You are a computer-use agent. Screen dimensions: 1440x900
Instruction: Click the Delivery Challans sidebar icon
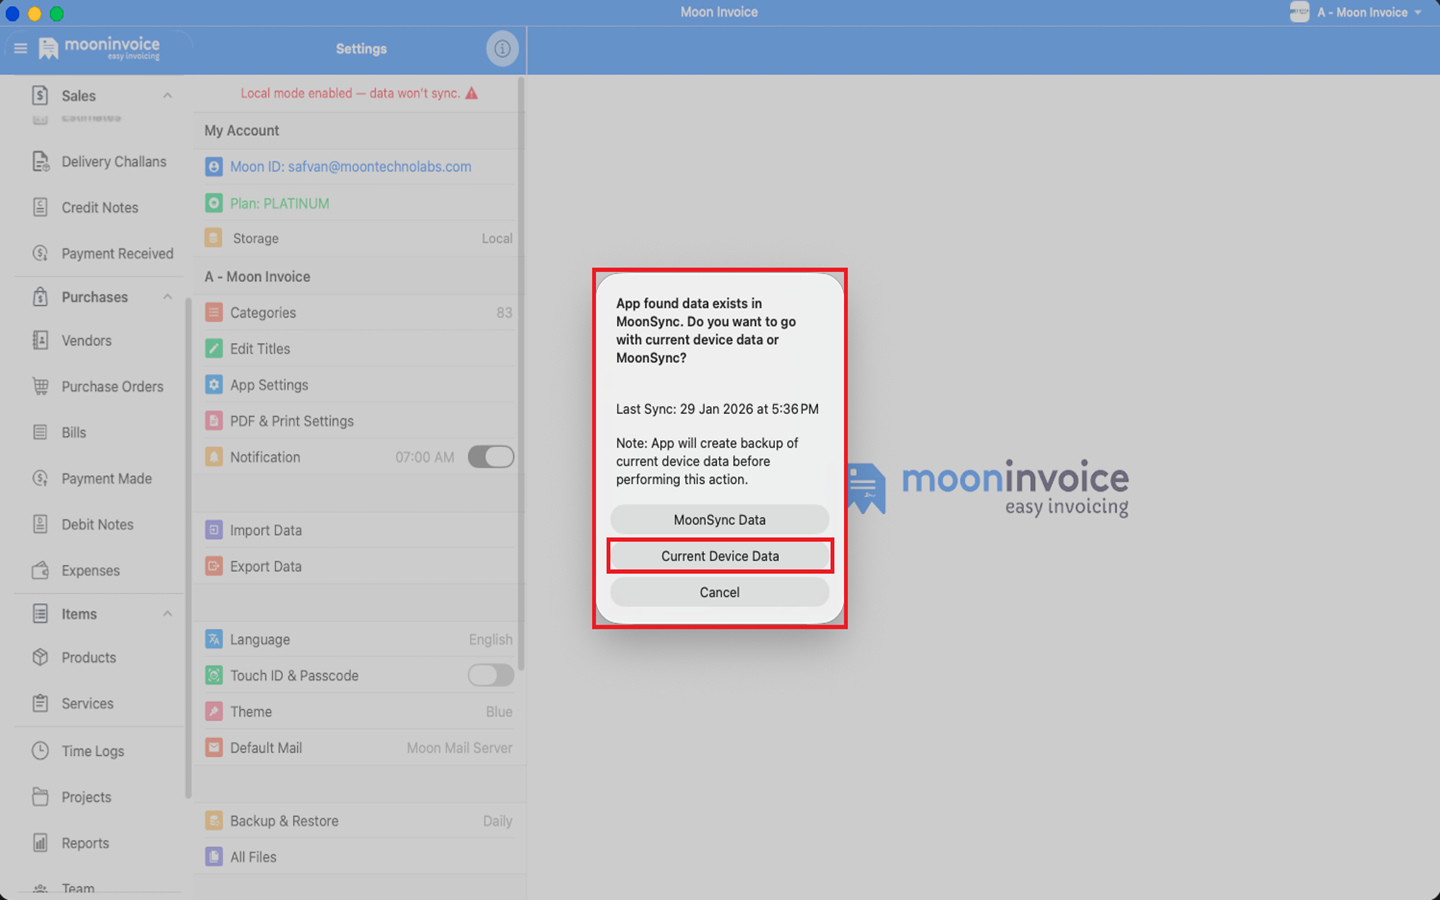40,162
